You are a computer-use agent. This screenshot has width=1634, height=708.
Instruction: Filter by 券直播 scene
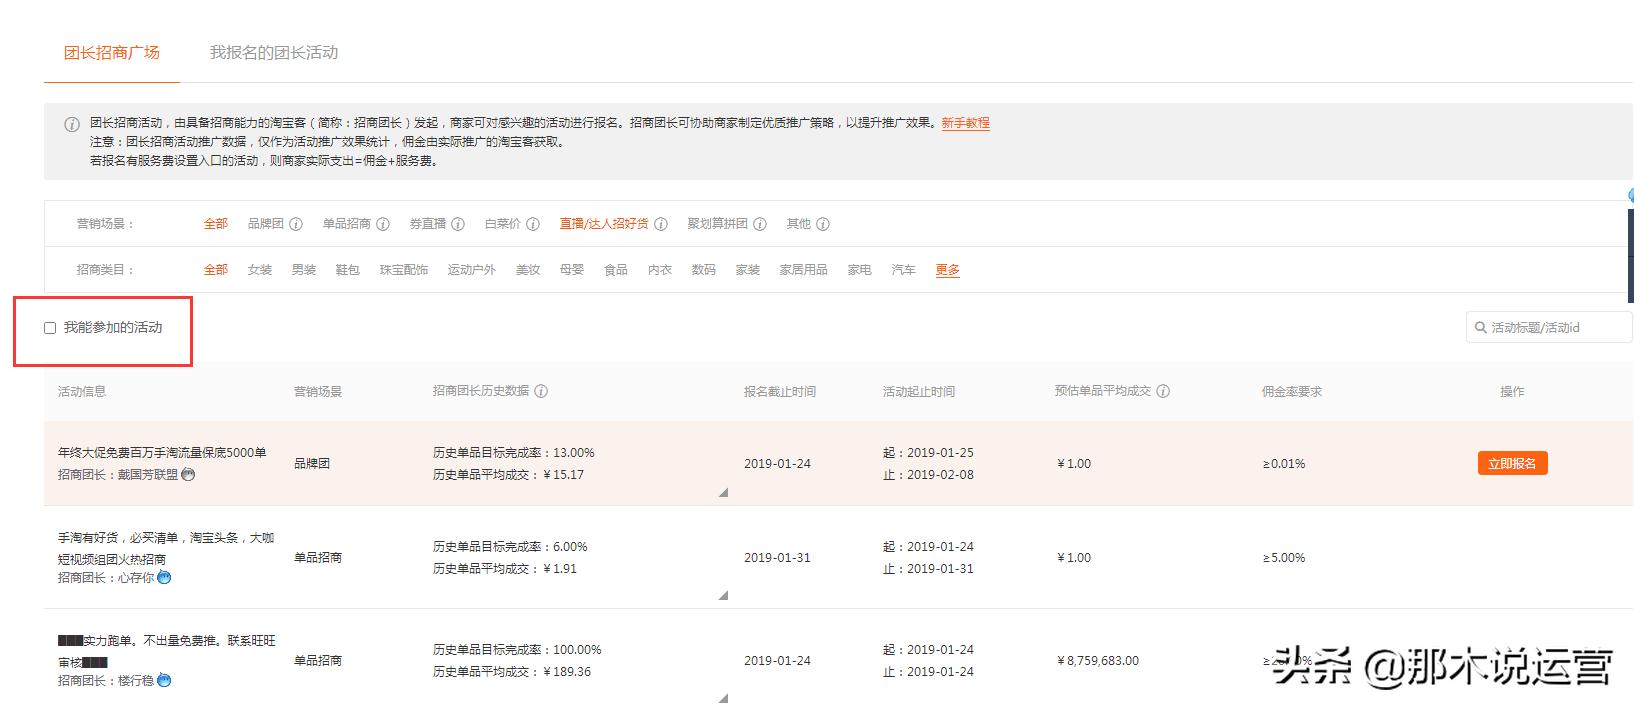(x=428, y=224)
